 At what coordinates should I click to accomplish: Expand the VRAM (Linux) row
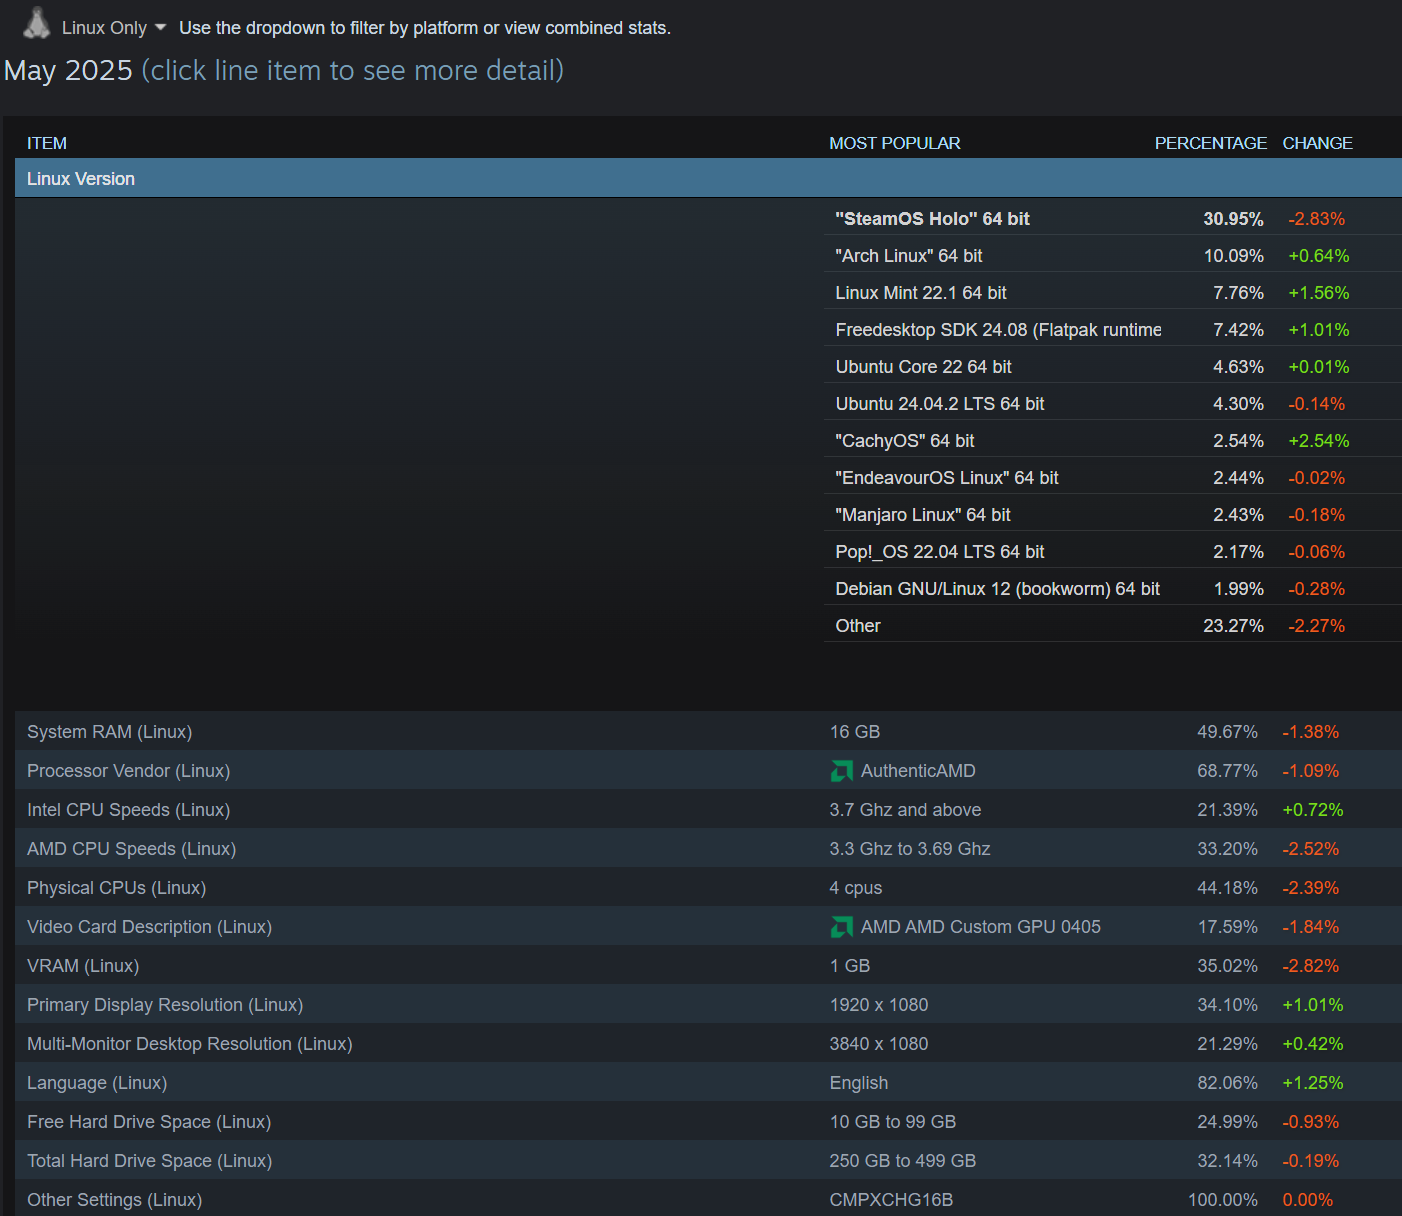(708, 965)
